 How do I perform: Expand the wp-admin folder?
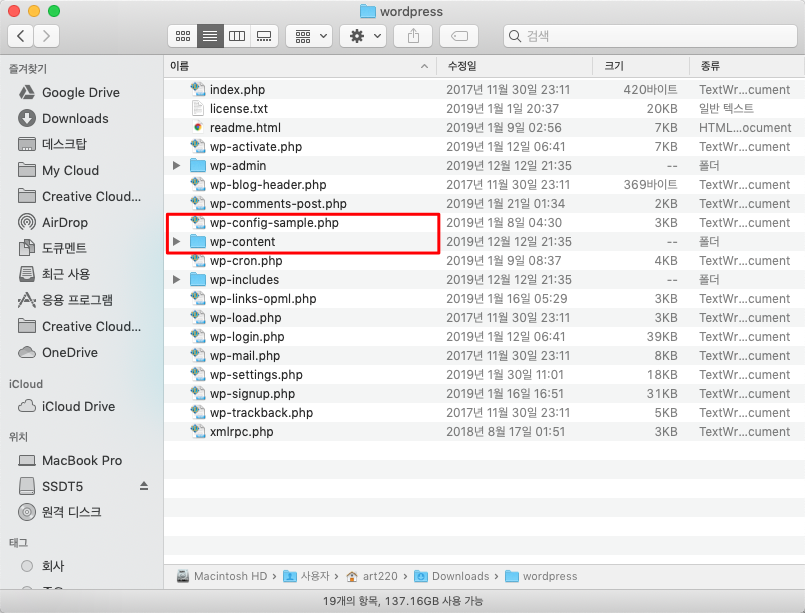click(177, 166)
